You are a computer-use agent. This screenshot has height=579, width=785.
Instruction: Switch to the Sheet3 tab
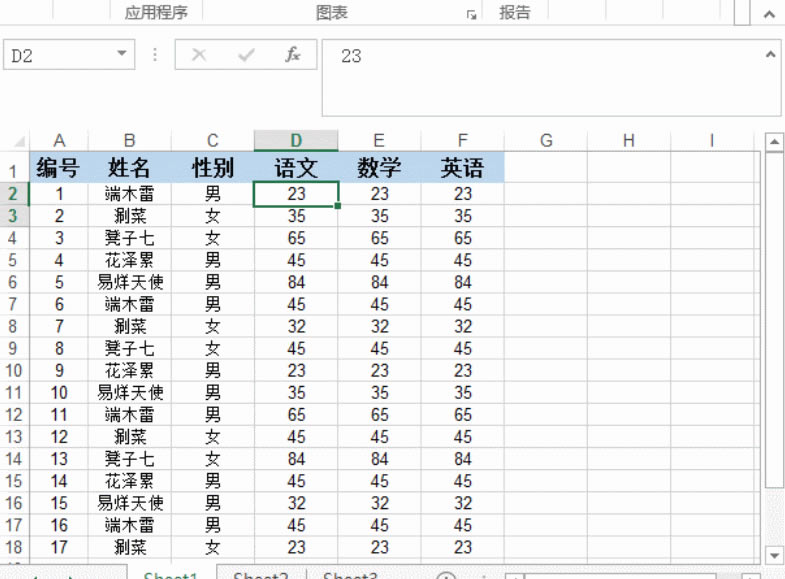(x=349, y=574)
